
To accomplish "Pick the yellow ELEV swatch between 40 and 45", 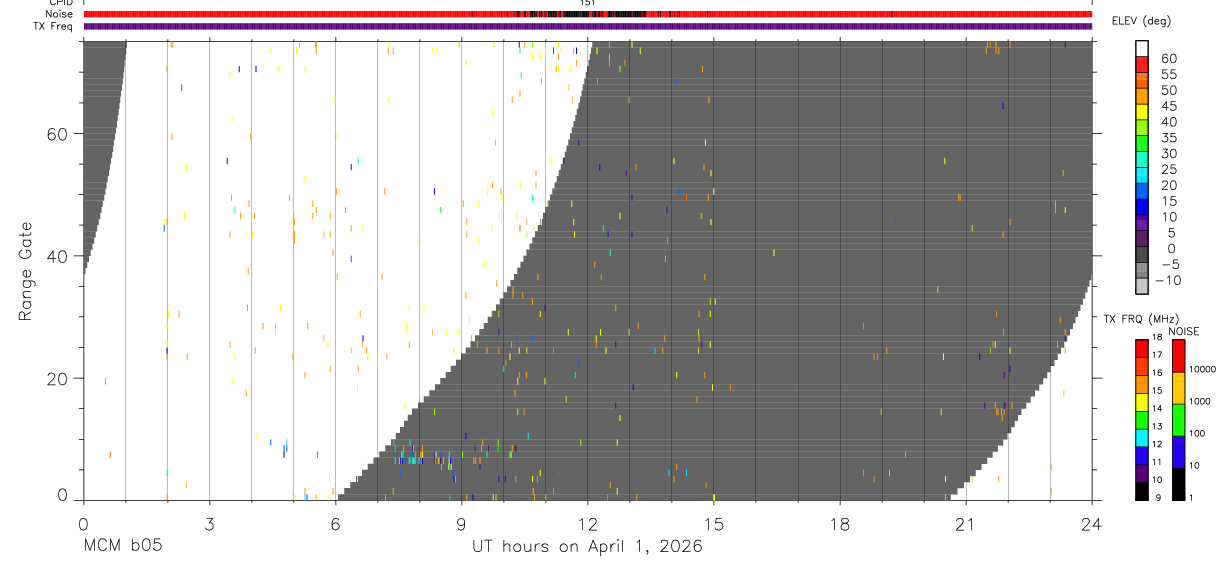I will [1142, 113].
